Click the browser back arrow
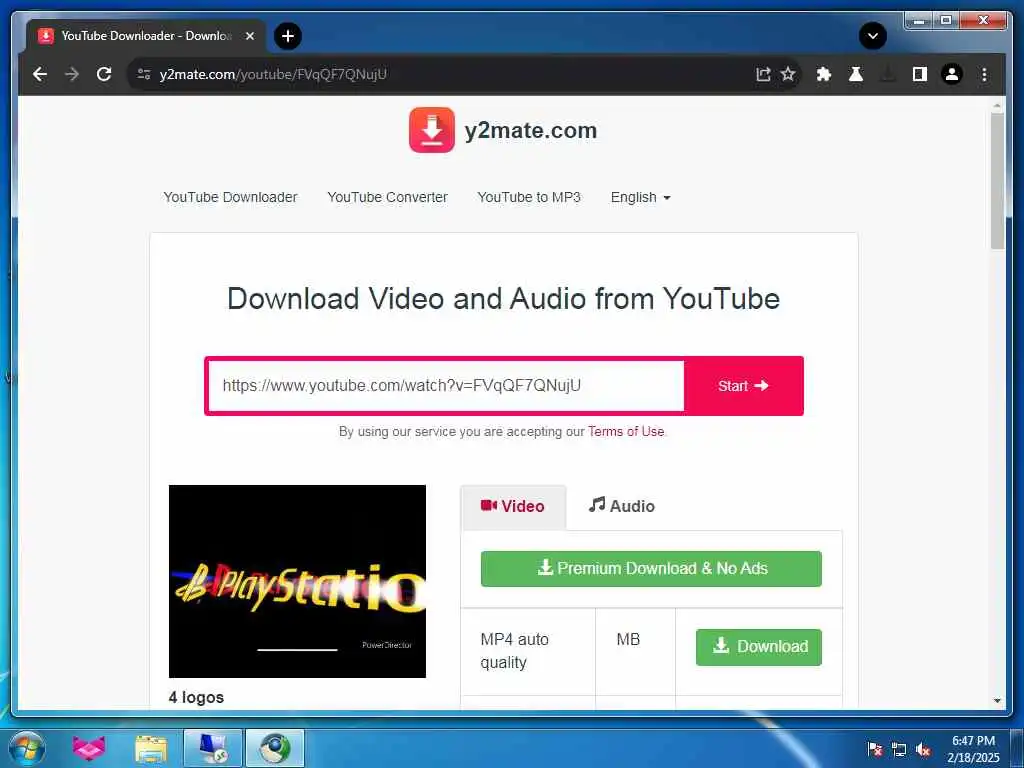 tap(40, 74)
